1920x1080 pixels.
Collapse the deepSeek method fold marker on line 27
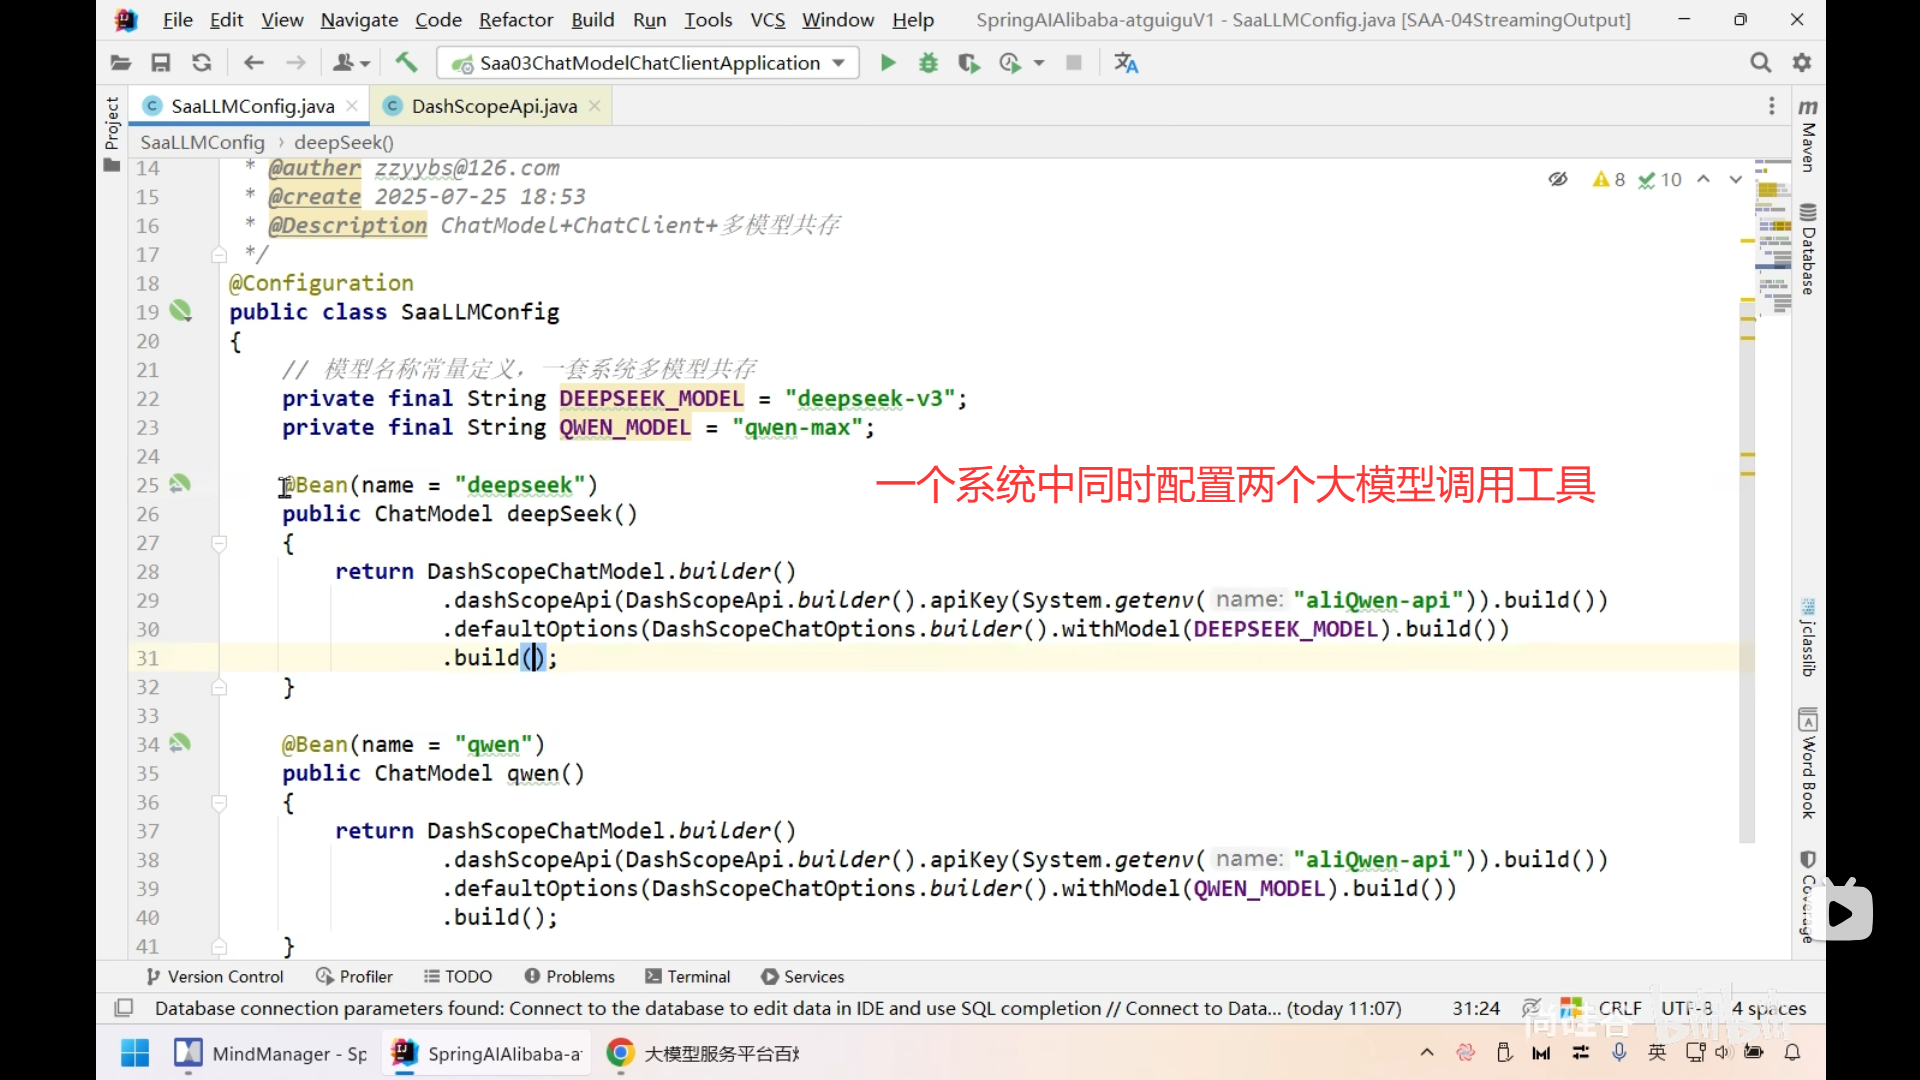[x=219, y=543]
